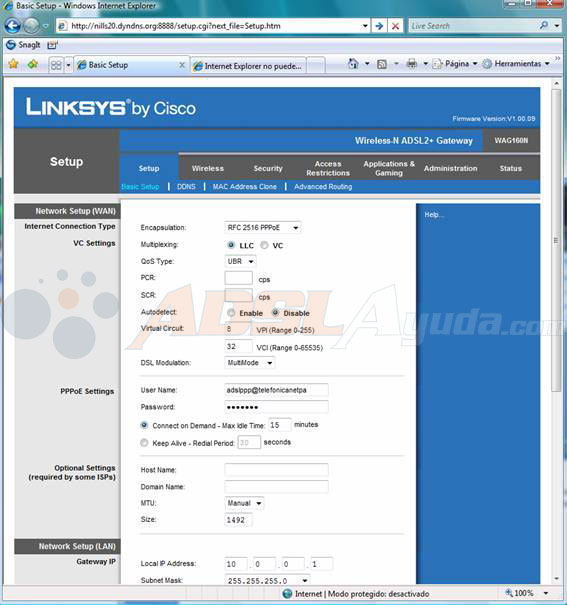Select Autodetect Enable radio button
The height and width of the screenshot is (605, 567).
click(x=231, y=313)
